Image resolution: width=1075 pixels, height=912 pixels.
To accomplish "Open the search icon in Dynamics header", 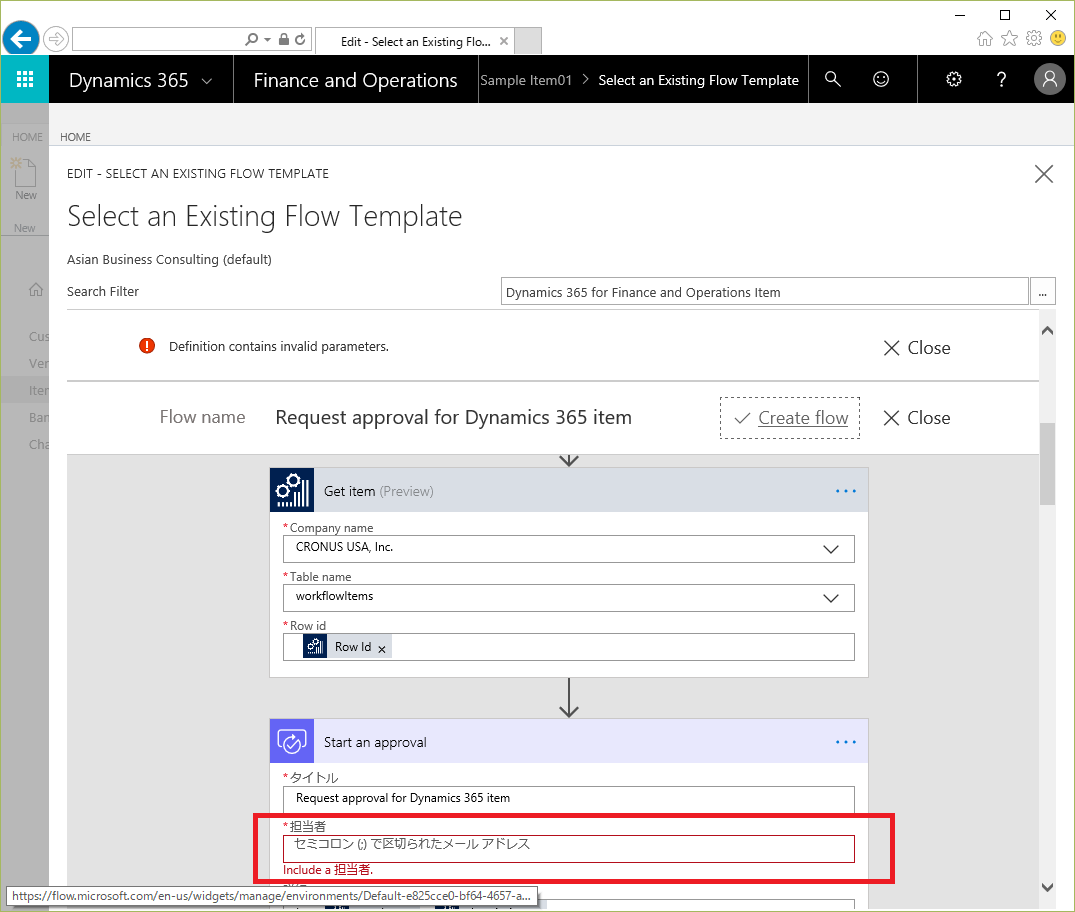I will (832, 80).
